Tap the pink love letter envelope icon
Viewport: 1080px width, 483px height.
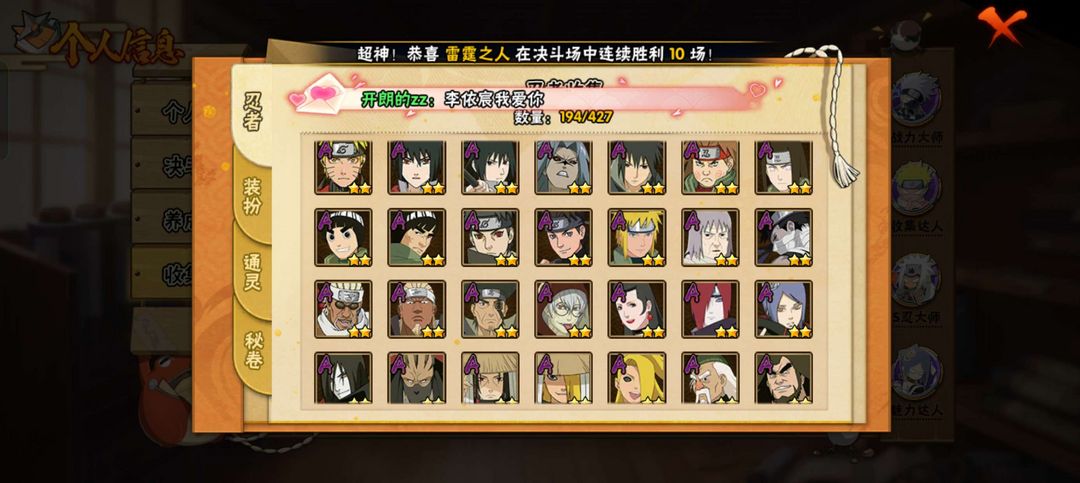click(x=320, y=95)
